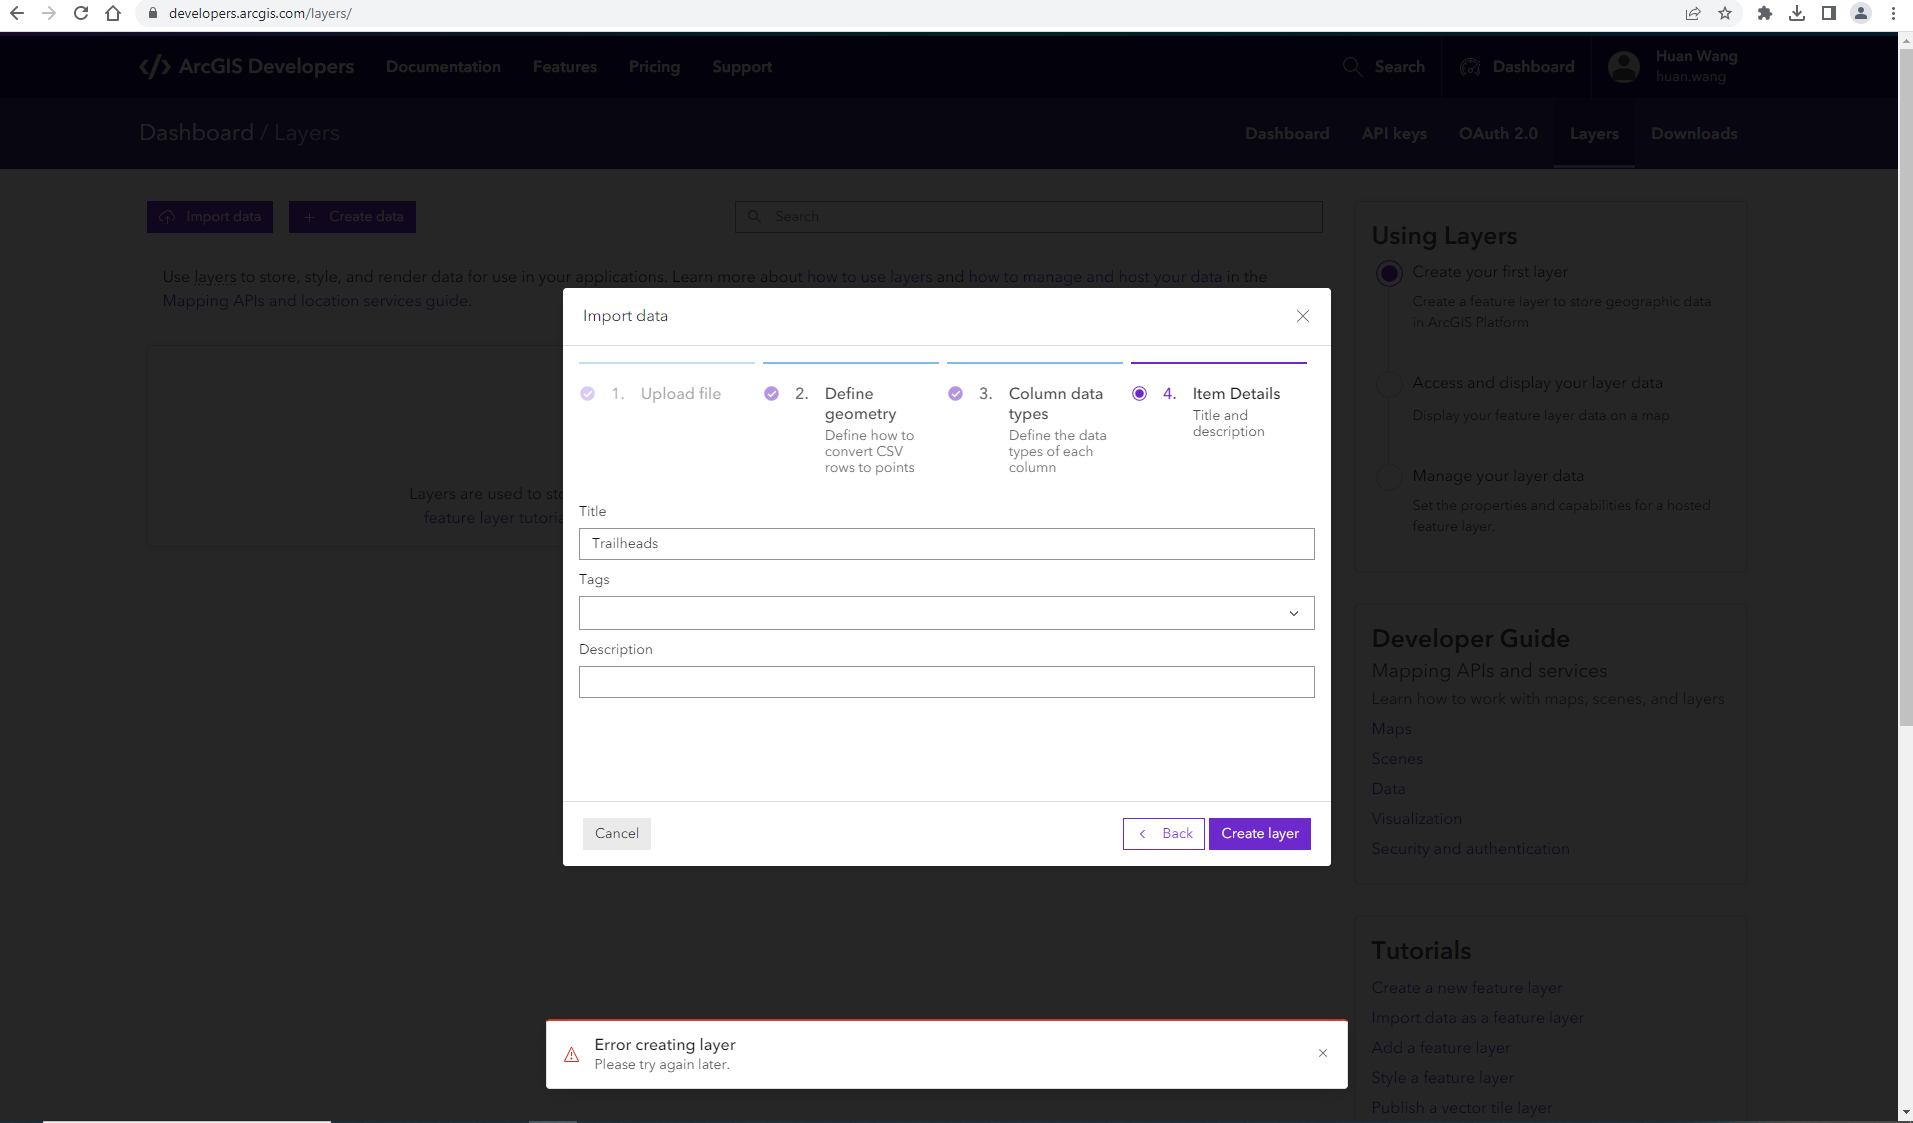Reload the page
Screen dimensions: 1913x1123
(x=81, y=13)
